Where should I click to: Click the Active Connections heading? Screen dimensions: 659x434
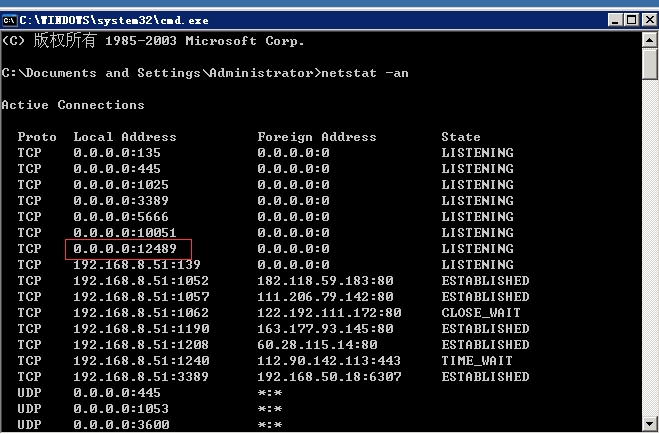click(73, 105)
